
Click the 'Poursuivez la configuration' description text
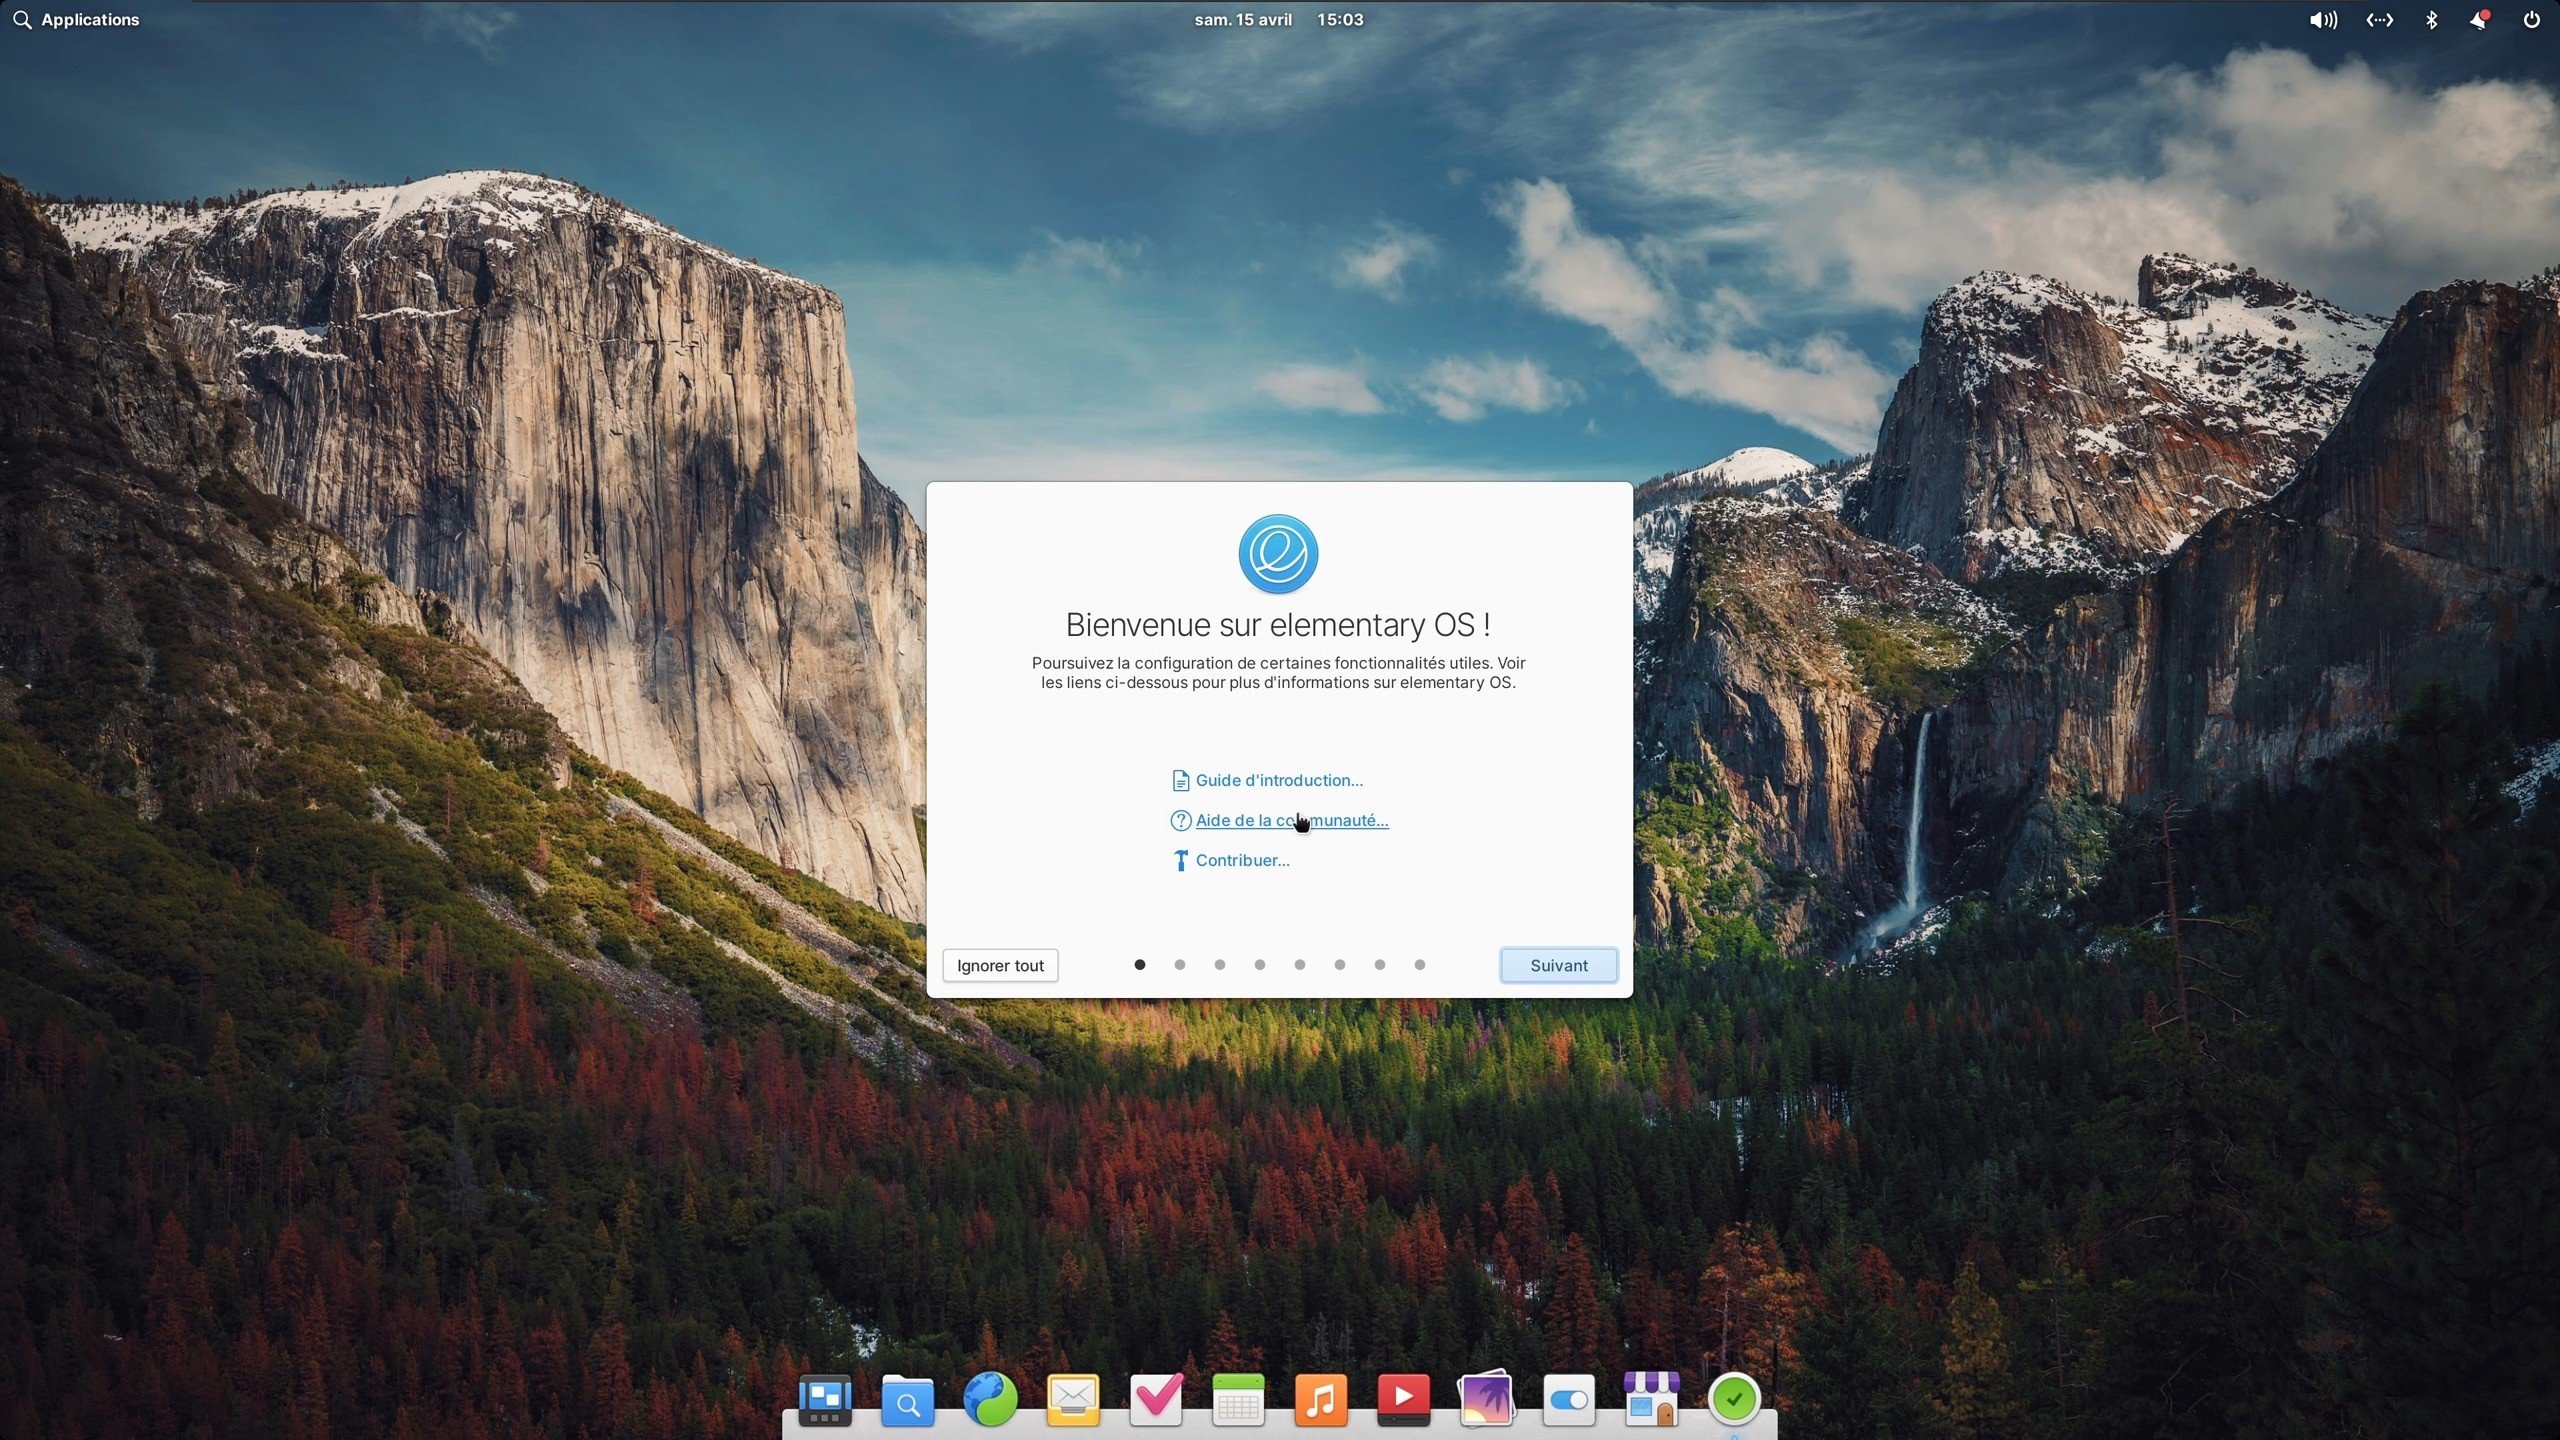click(1278, 673)
